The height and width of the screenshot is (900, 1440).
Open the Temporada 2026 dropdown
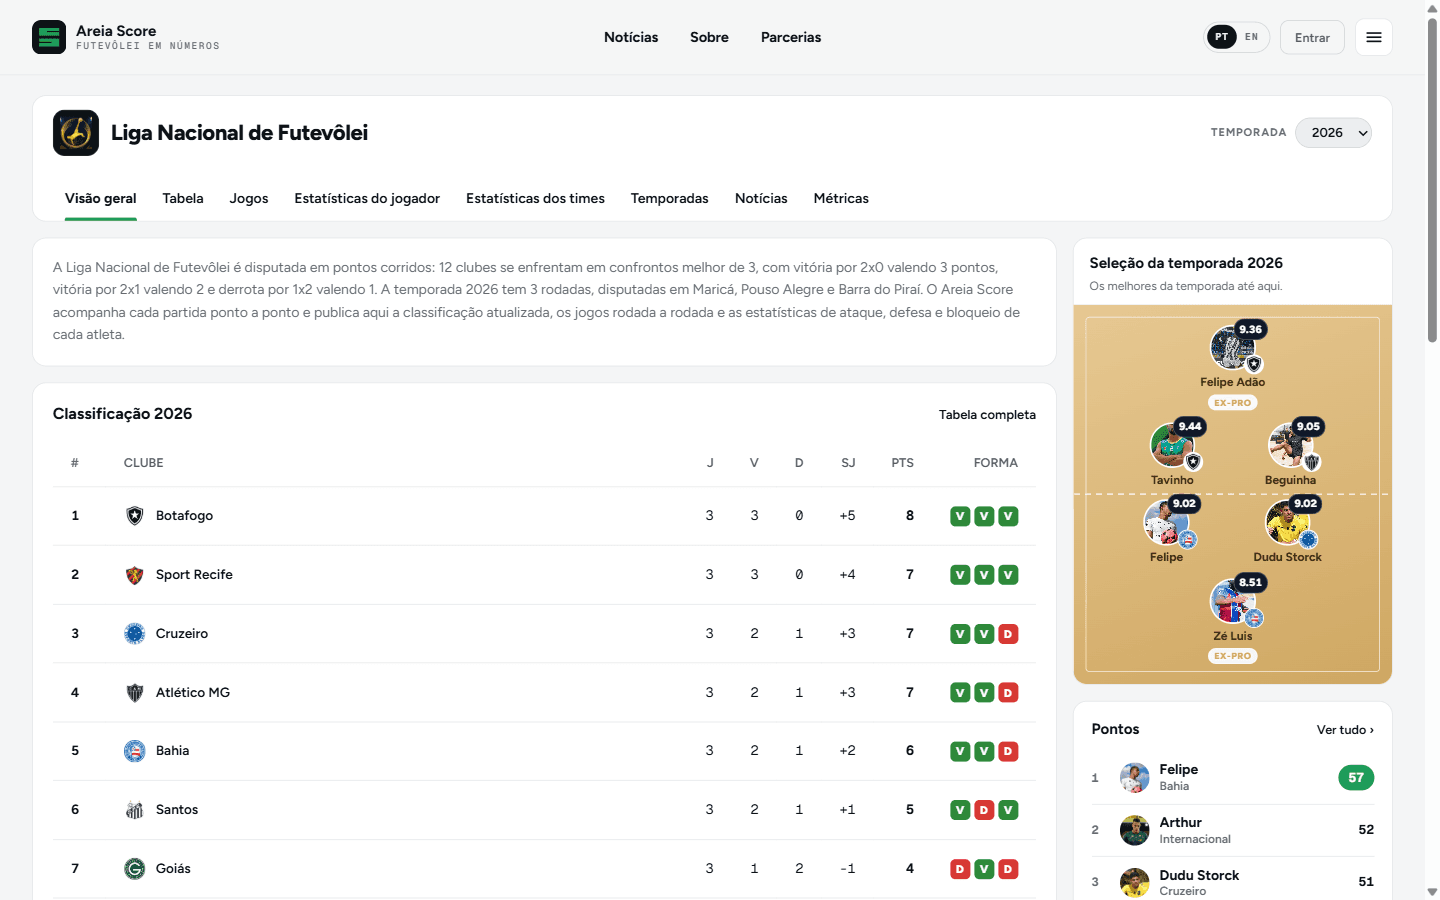tap(1333, 133)
